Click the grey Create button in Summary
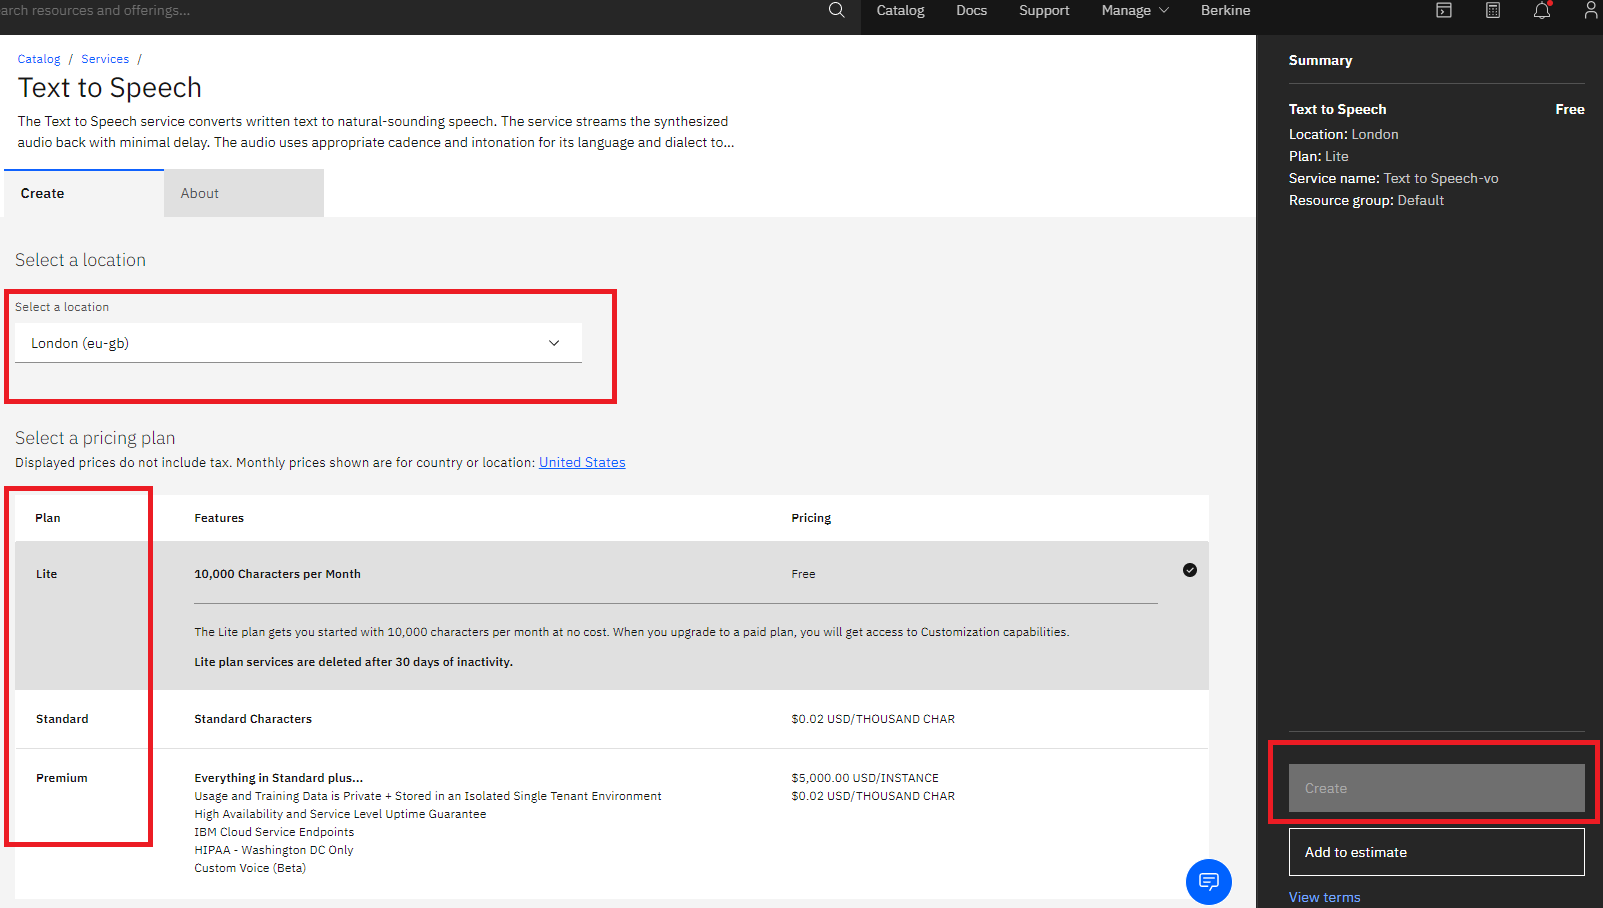This screenshot has height=908, width=1603. [1437, 788]
